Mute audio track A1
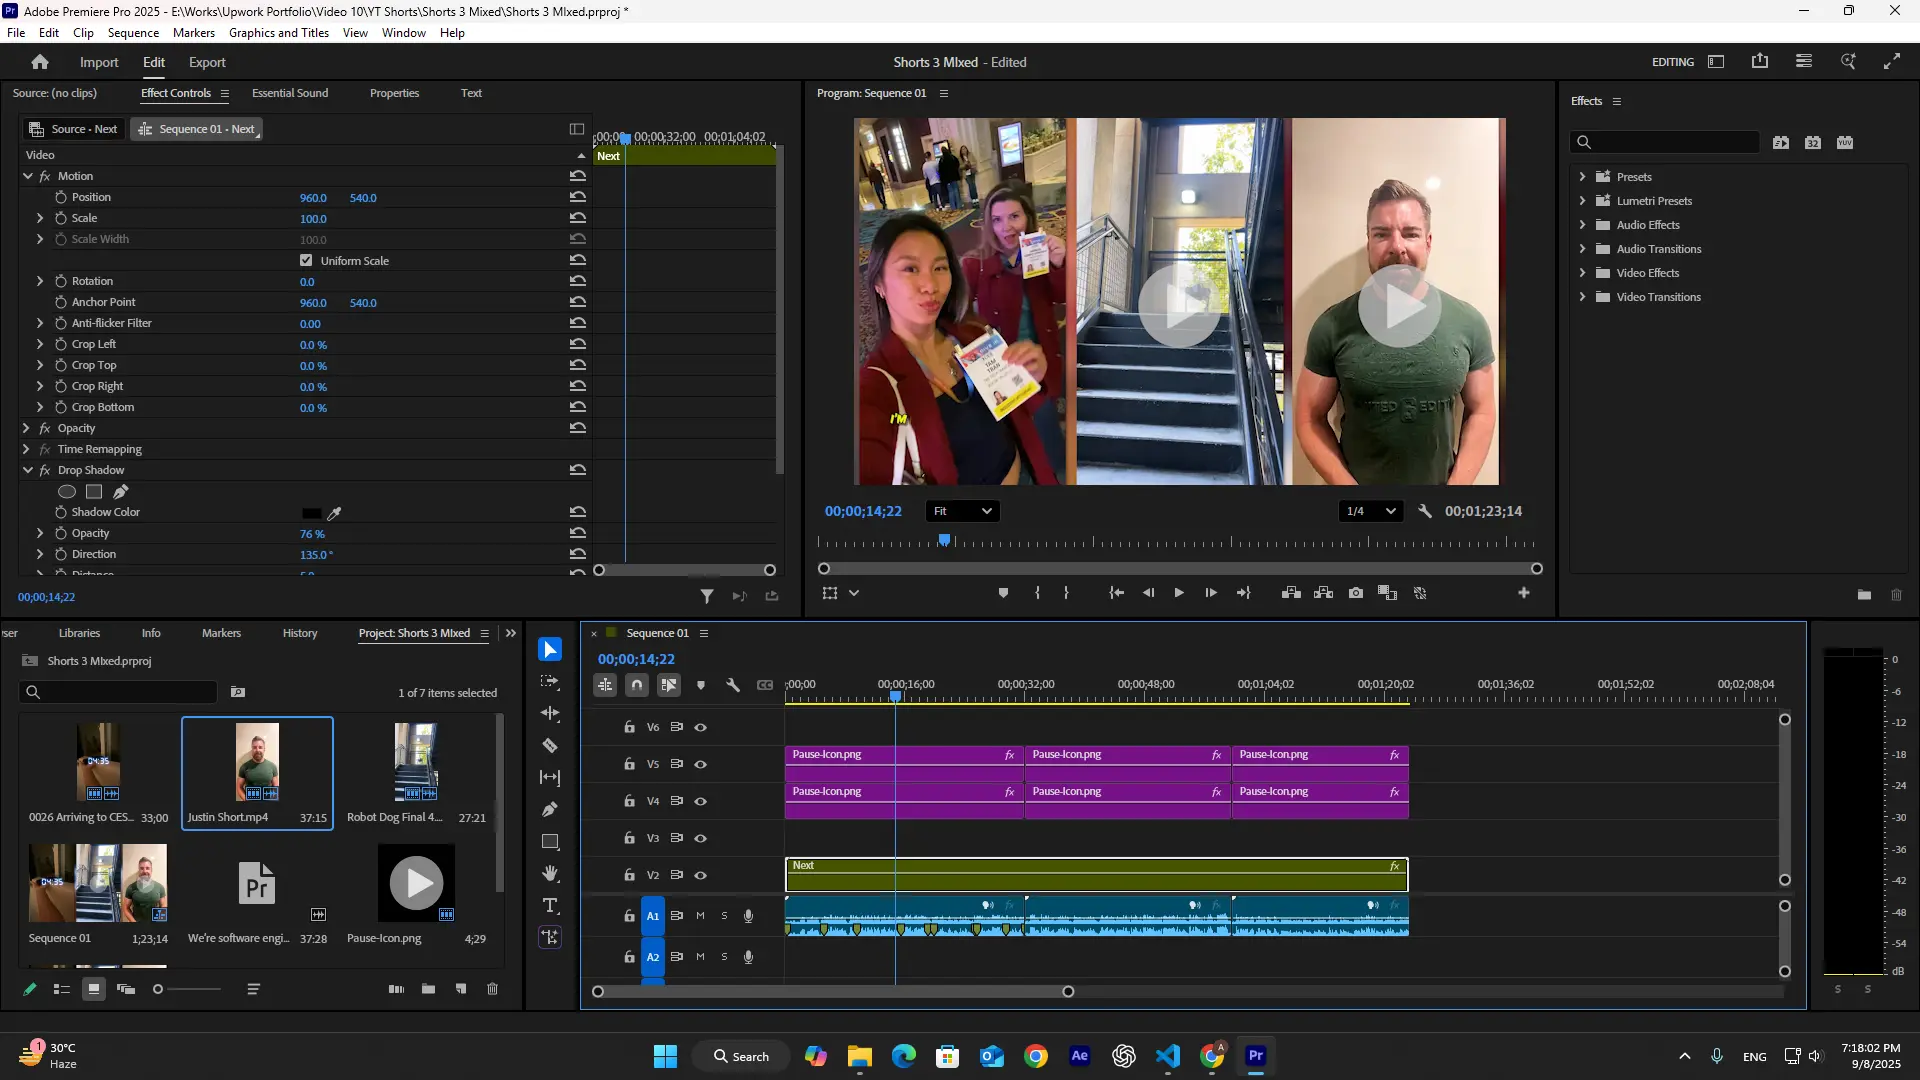 click(700, 916)
